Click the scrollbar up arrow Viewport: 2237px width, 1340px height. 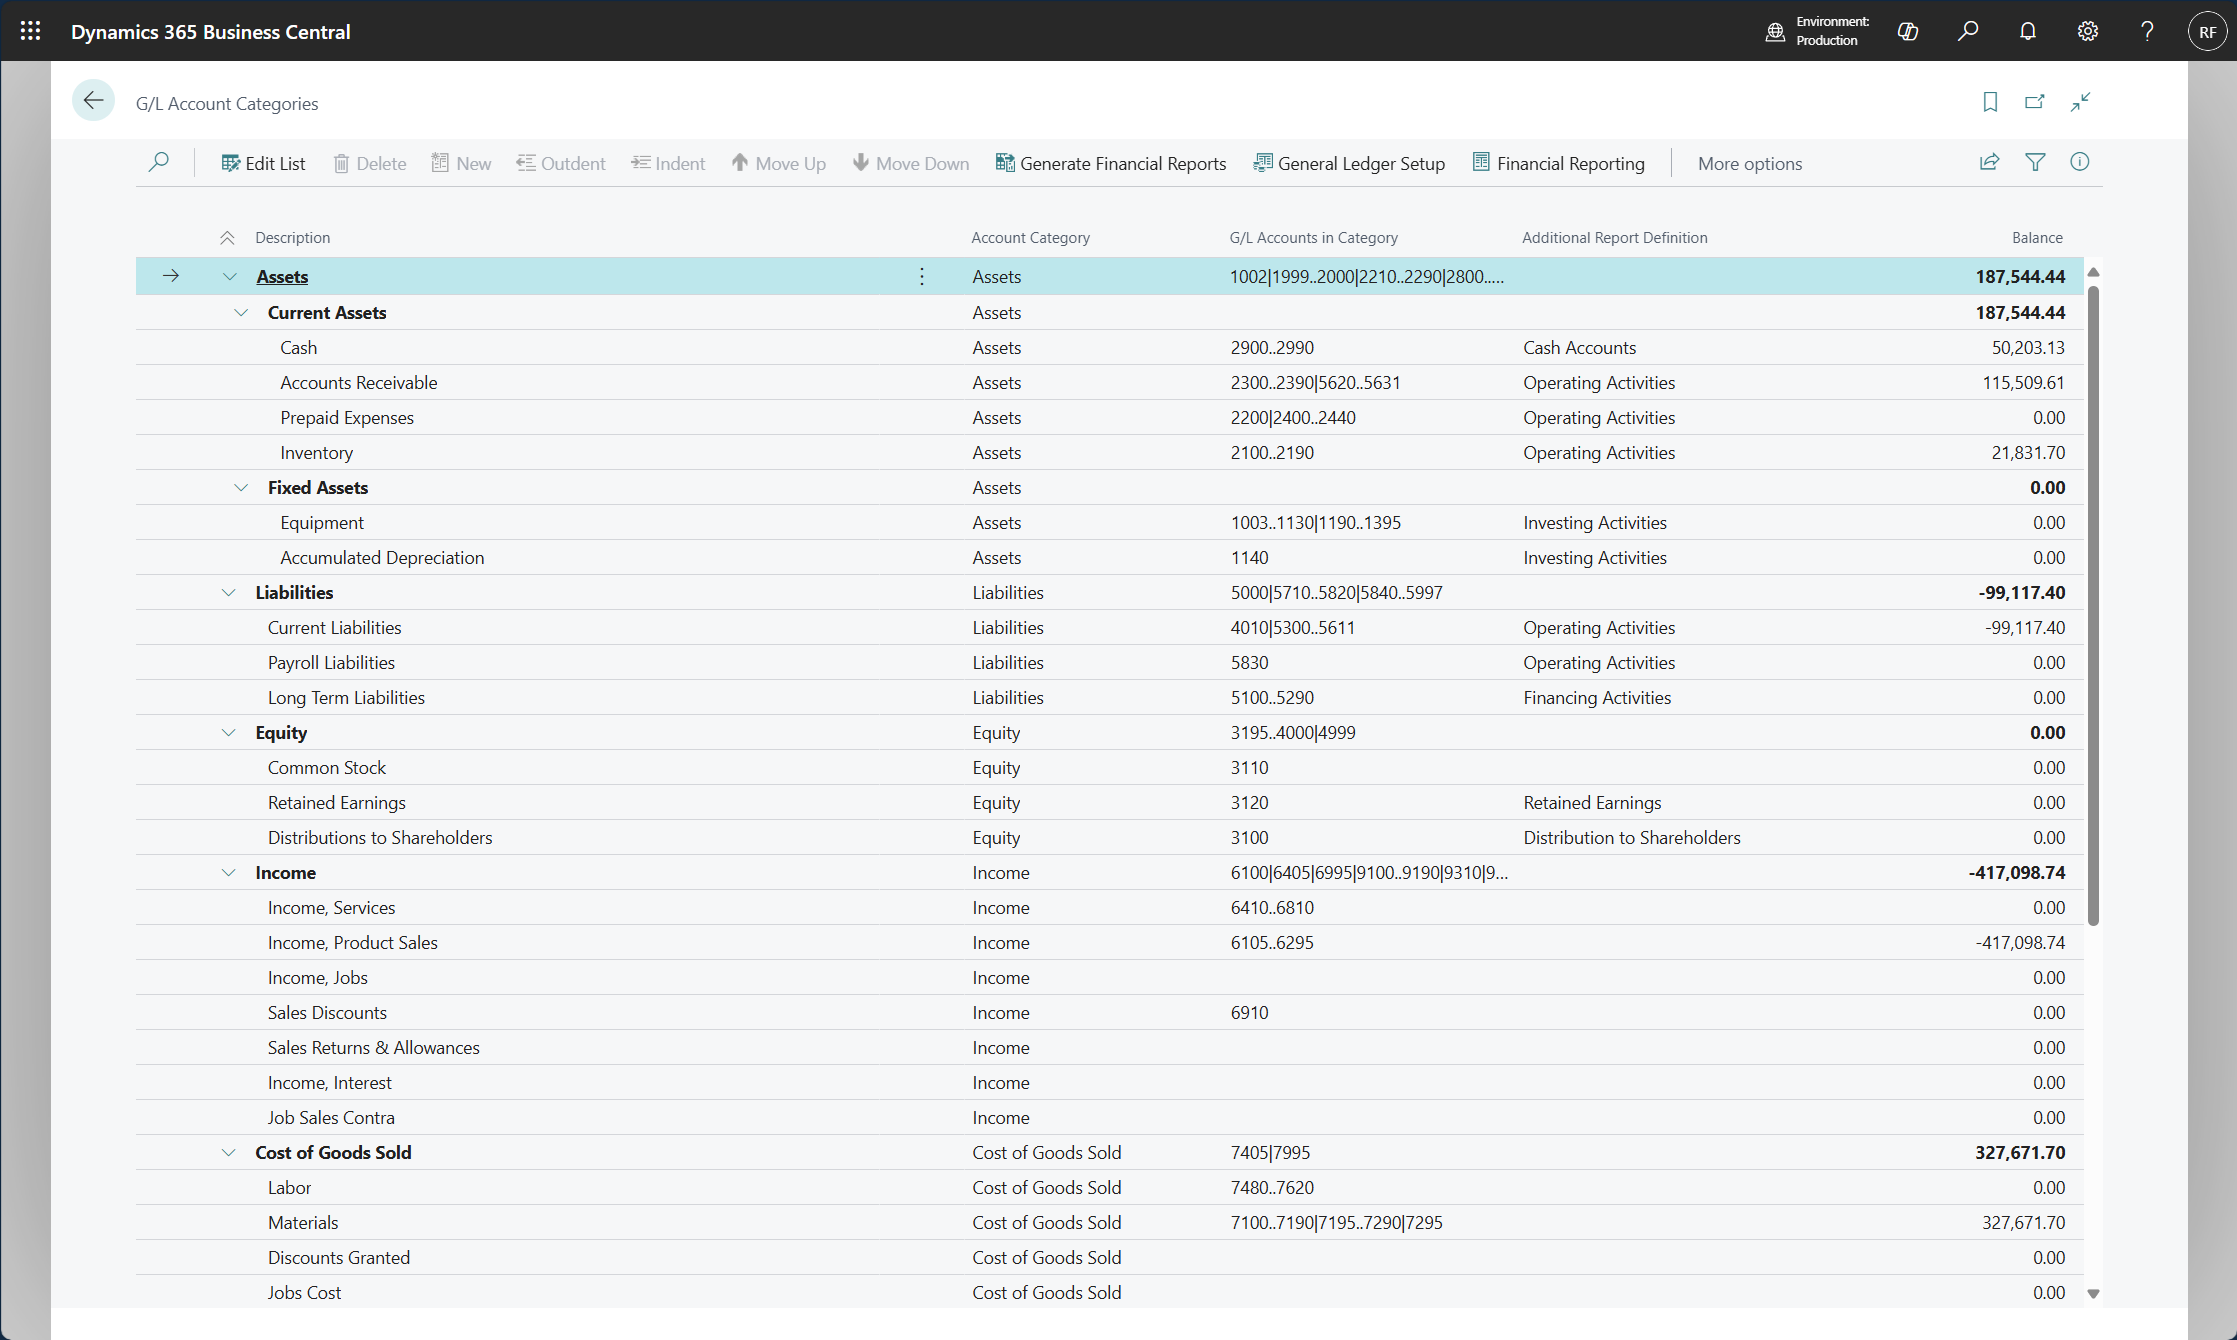pyautogui.click(x=2093, y=272)
